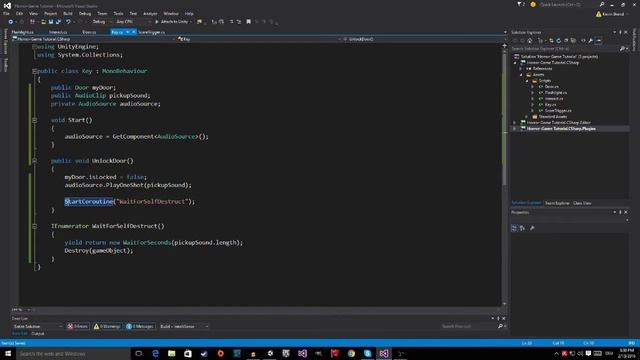Toggle Show All Files in Solution Explorer

tap(573, 40)
